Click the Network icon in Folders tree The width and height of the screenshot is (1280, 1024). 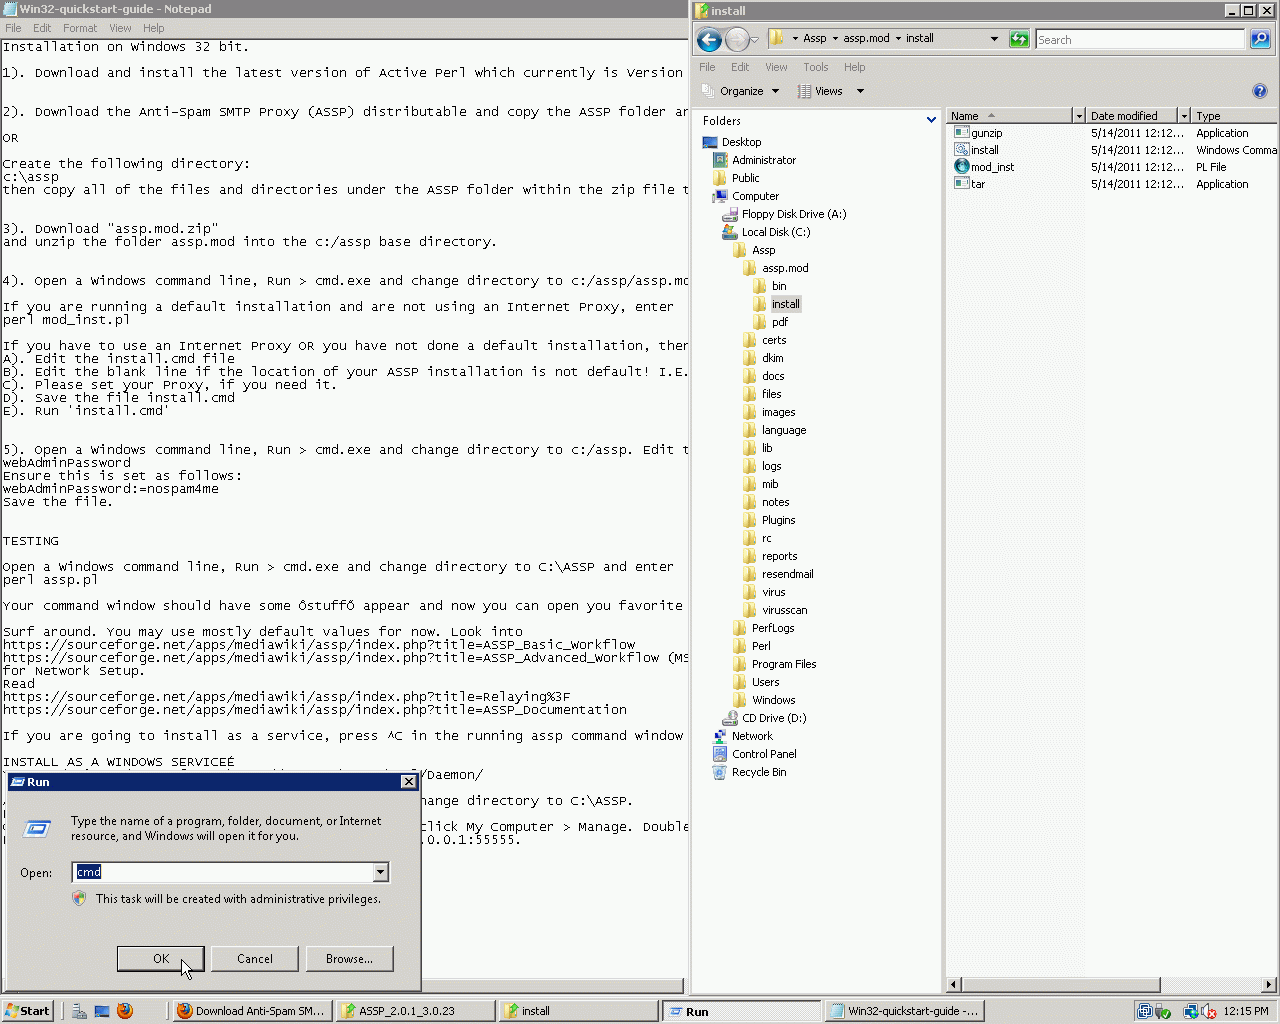(x=720, y=736)
